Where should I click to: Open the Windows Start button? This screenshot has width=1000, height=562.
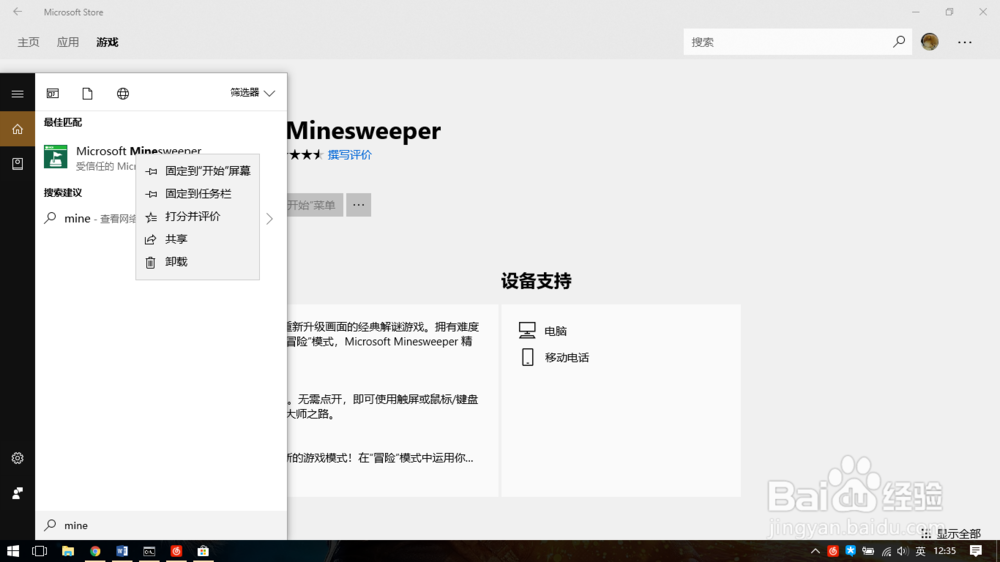13,551
